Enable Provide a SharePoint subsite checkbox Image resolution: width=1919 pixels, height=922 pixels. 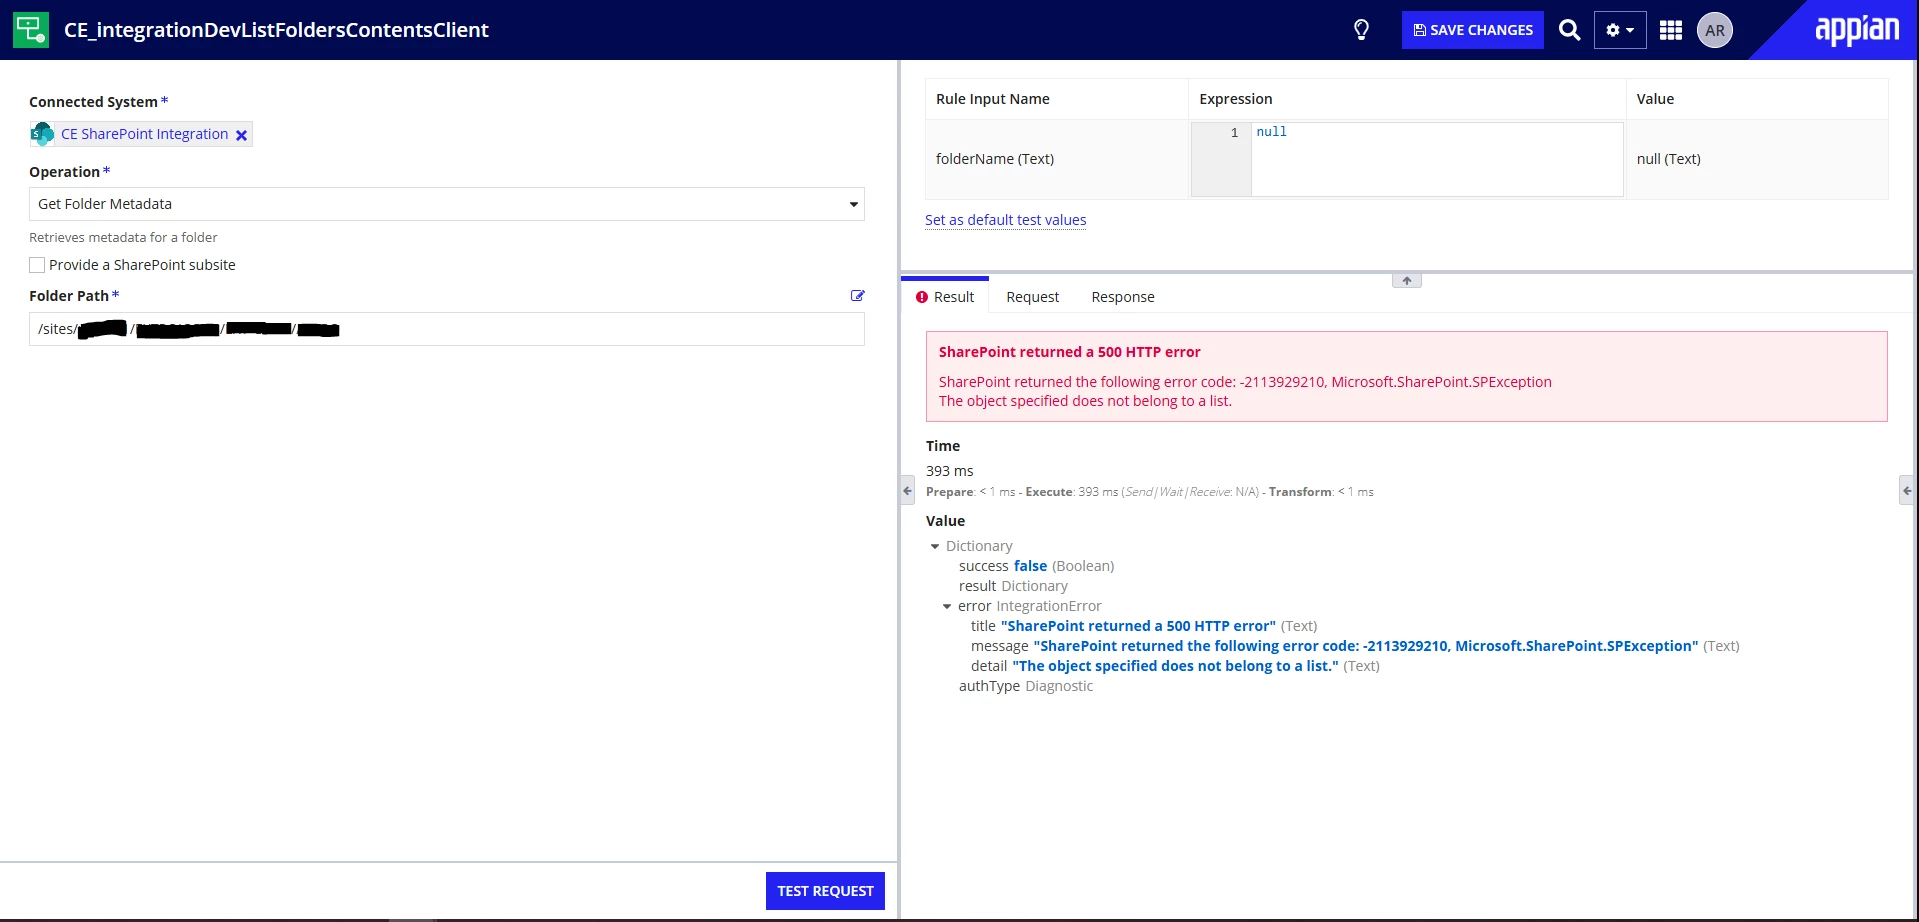[37, 265]
